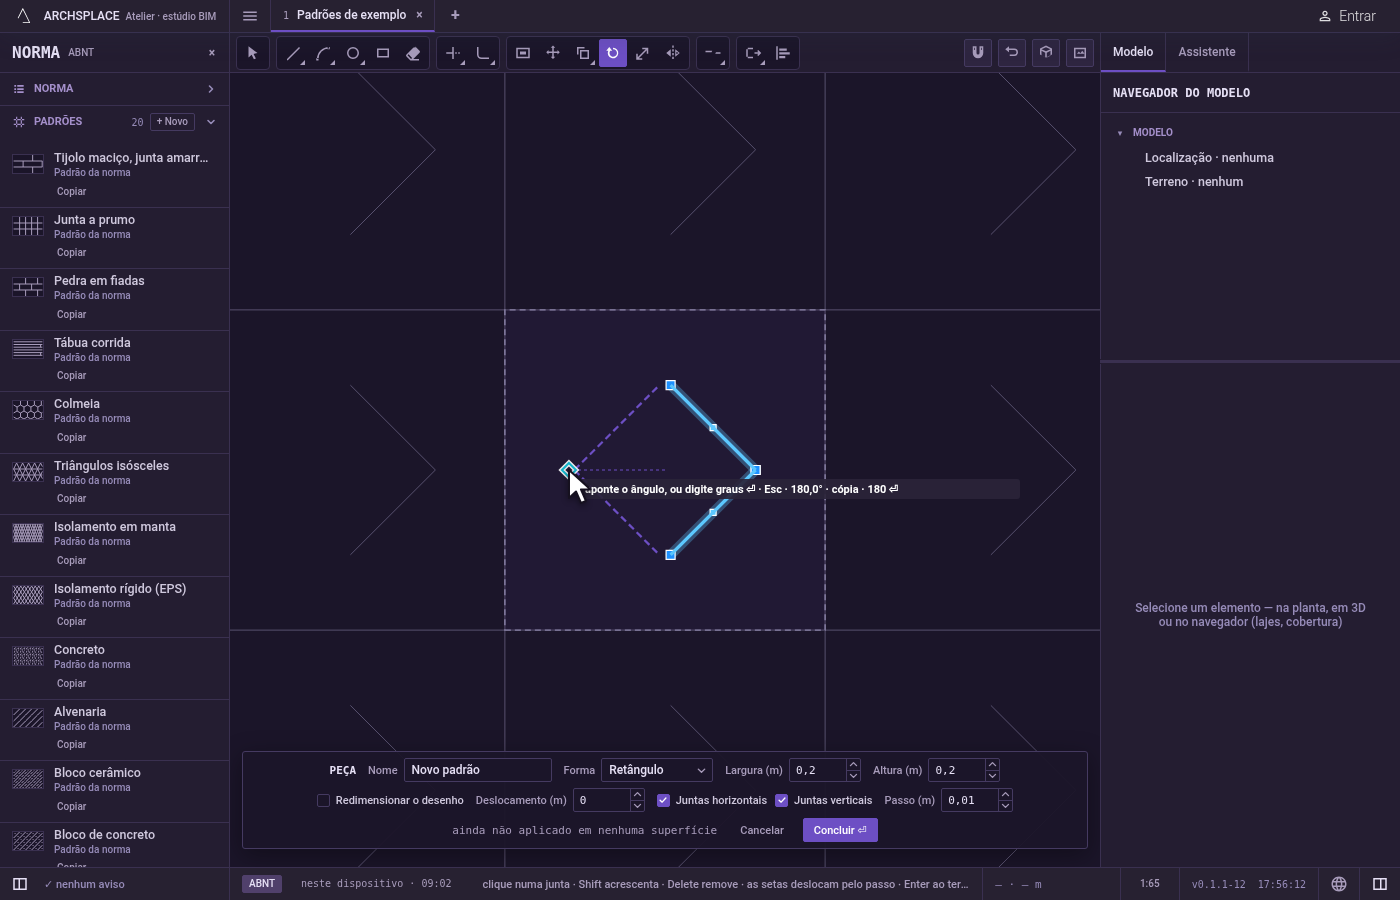Activate the eraser tool

tap(413, 53)
